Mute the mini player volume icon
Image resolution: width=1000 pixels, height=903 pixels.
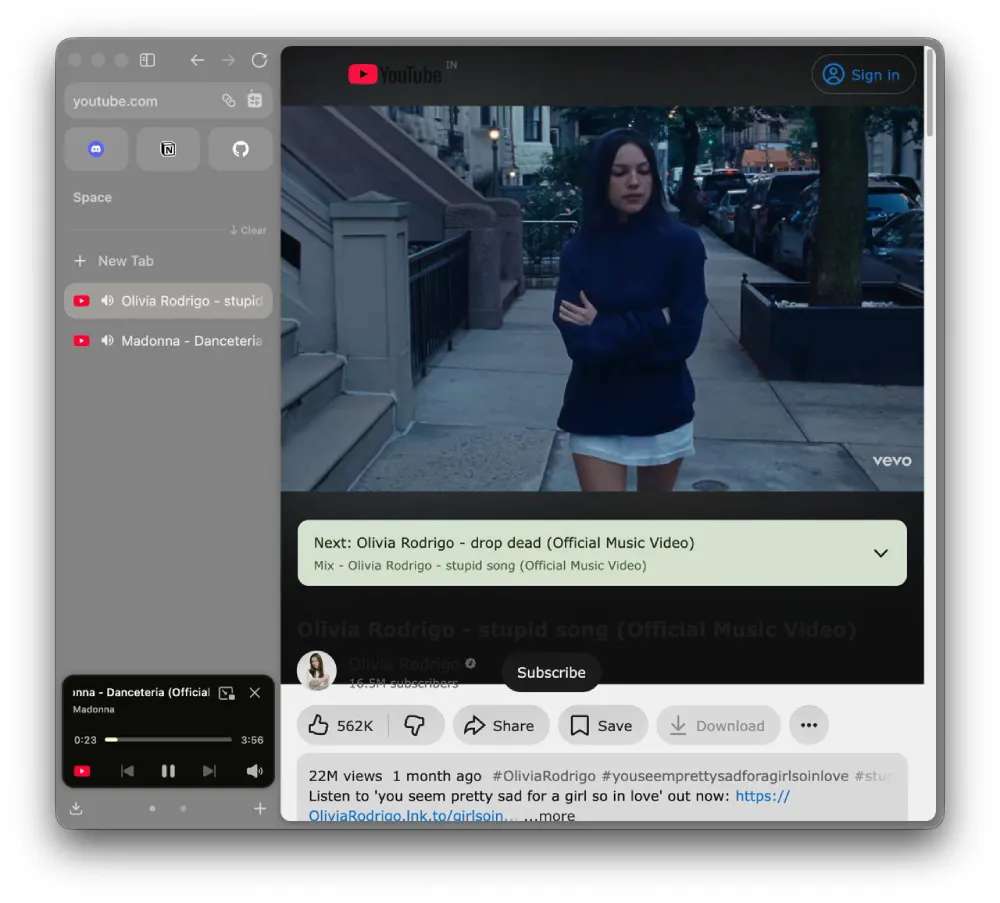[x=254, y=771]
